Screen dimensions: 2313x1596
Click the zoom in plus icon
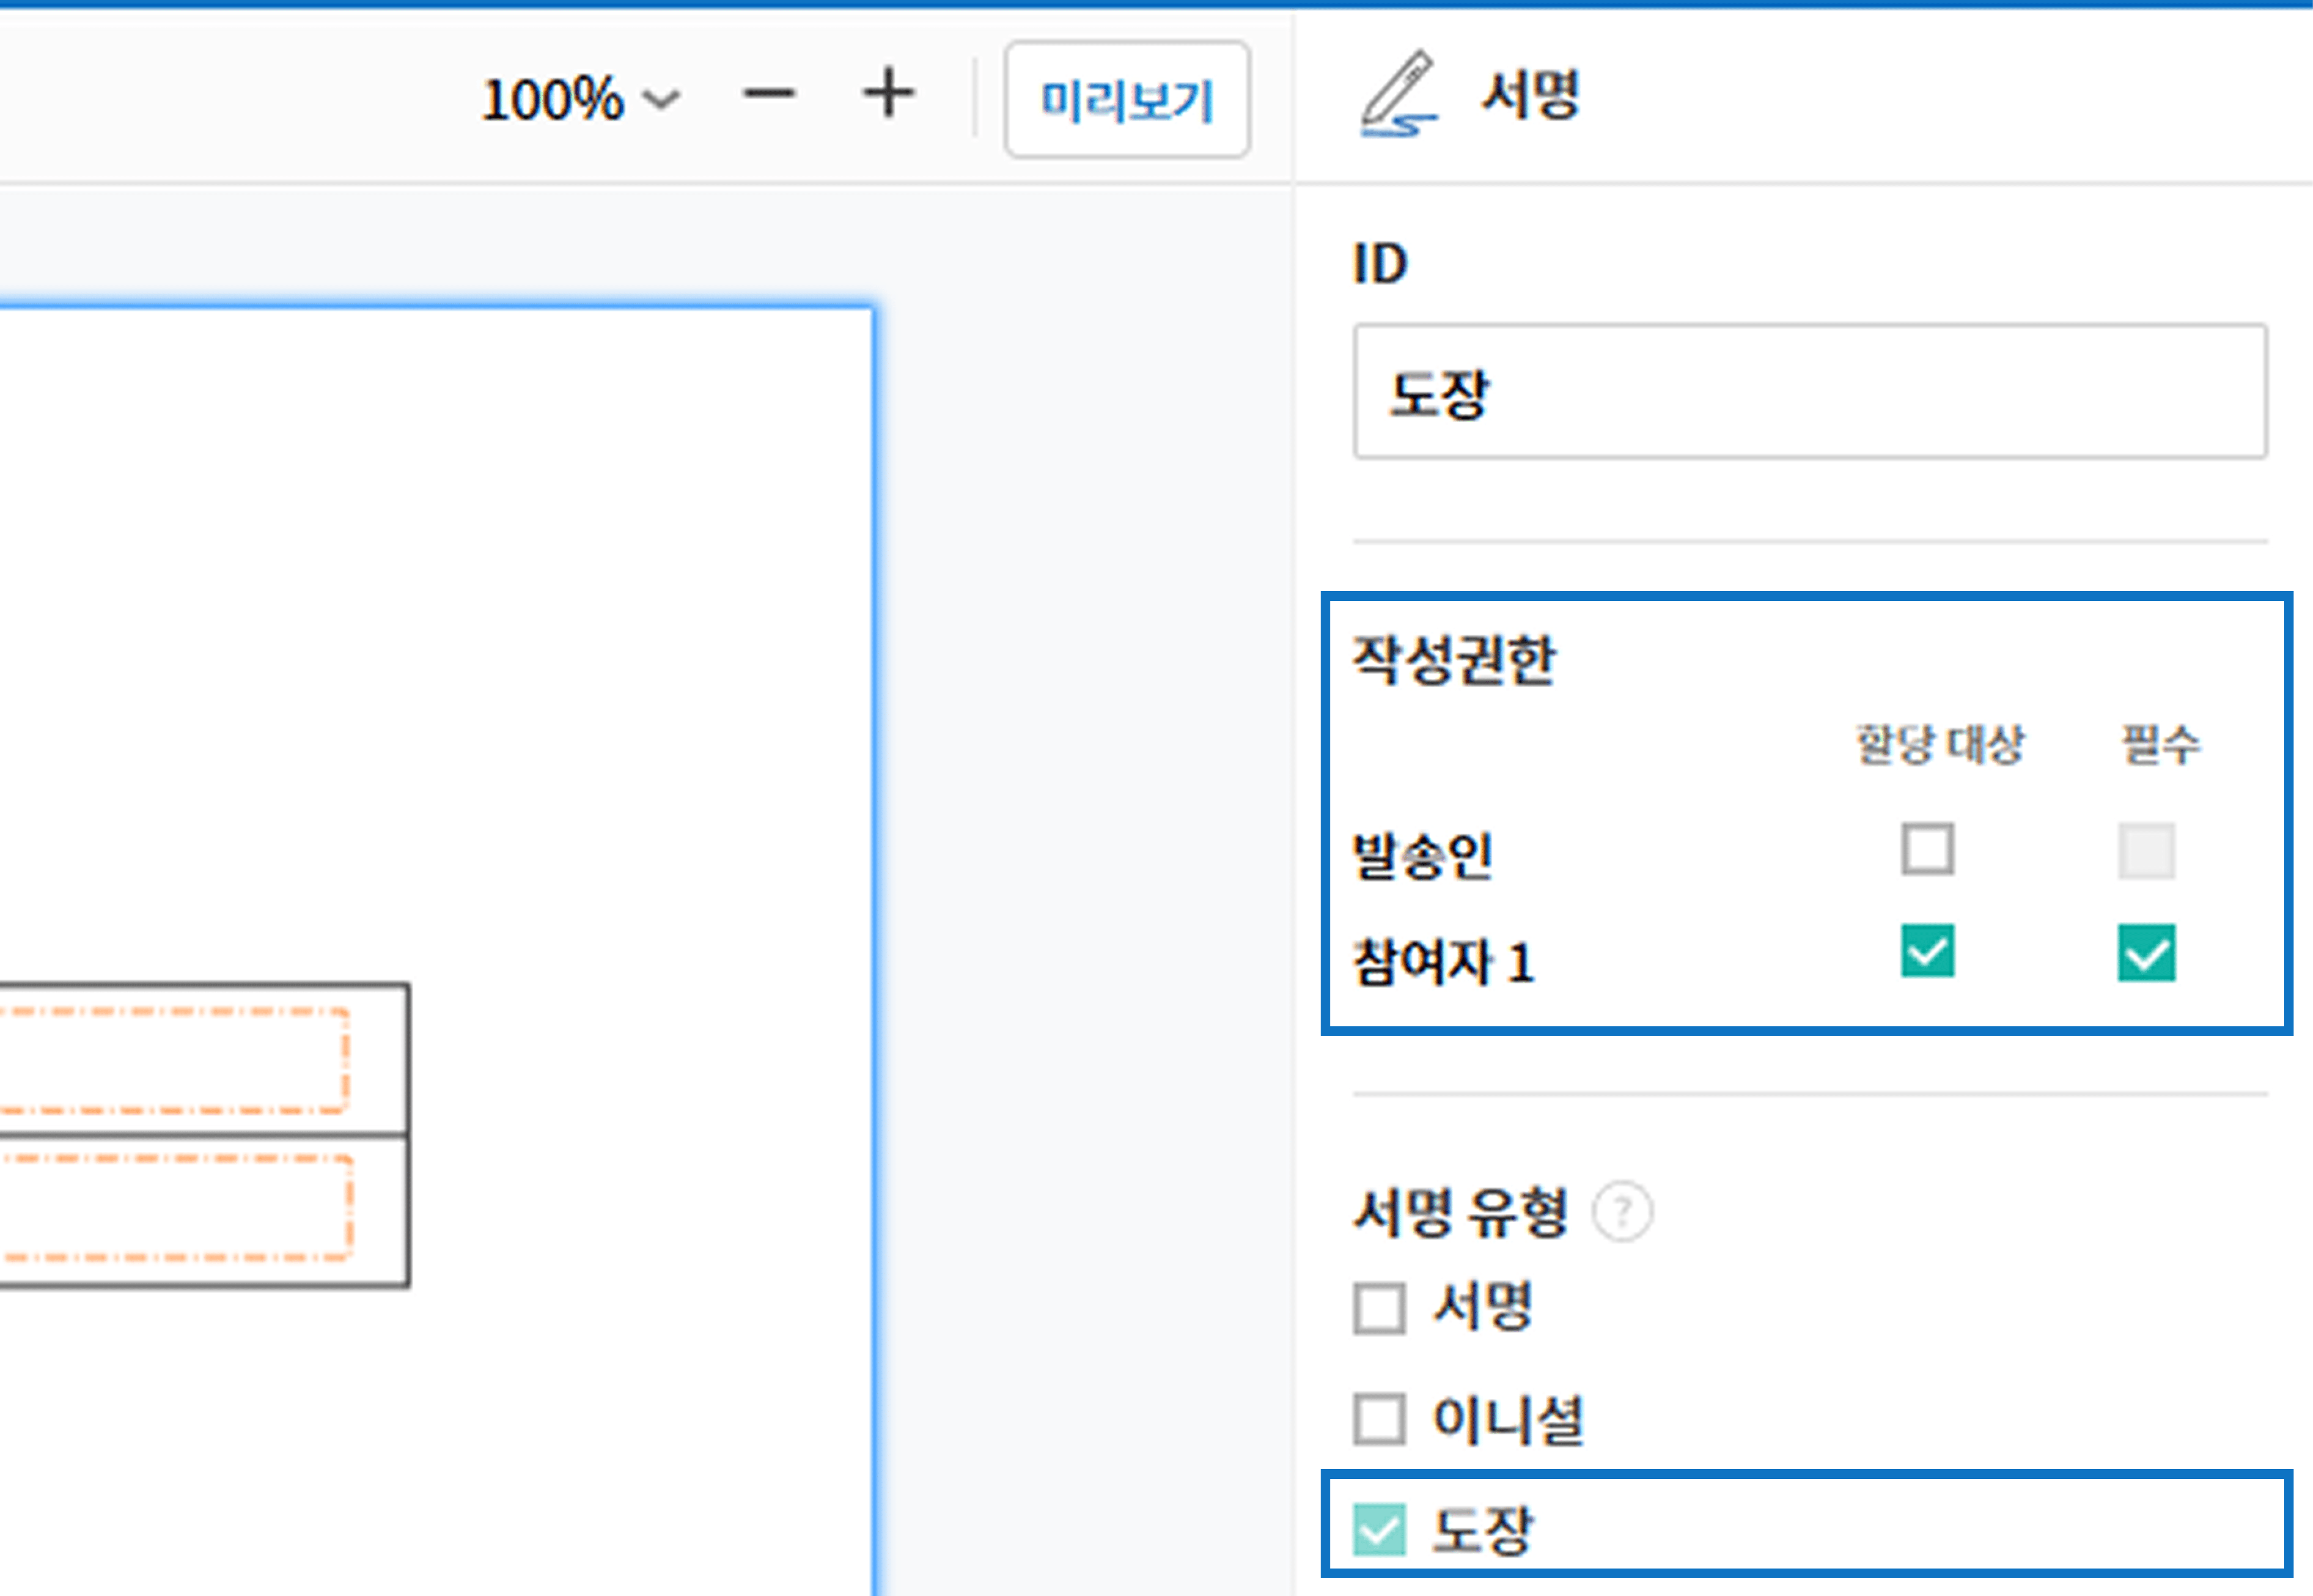coord(888,96)
